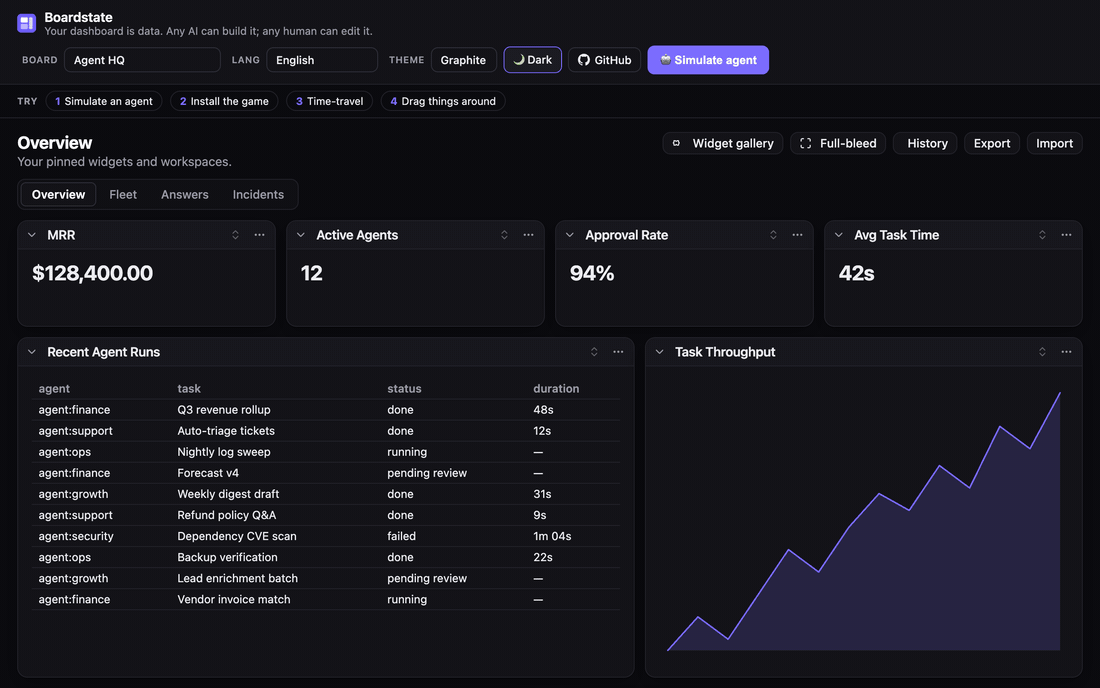Try step 4 Drag things around
The height and width of the screenshot is (688, 1100).
pos(443,101)
